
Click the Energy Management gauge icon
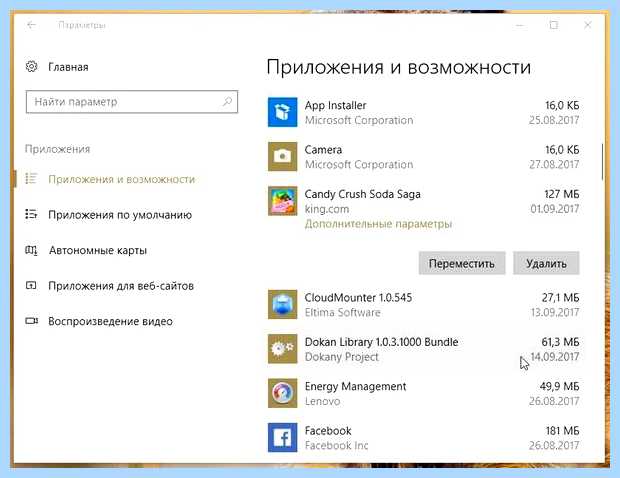pos(282,393)
